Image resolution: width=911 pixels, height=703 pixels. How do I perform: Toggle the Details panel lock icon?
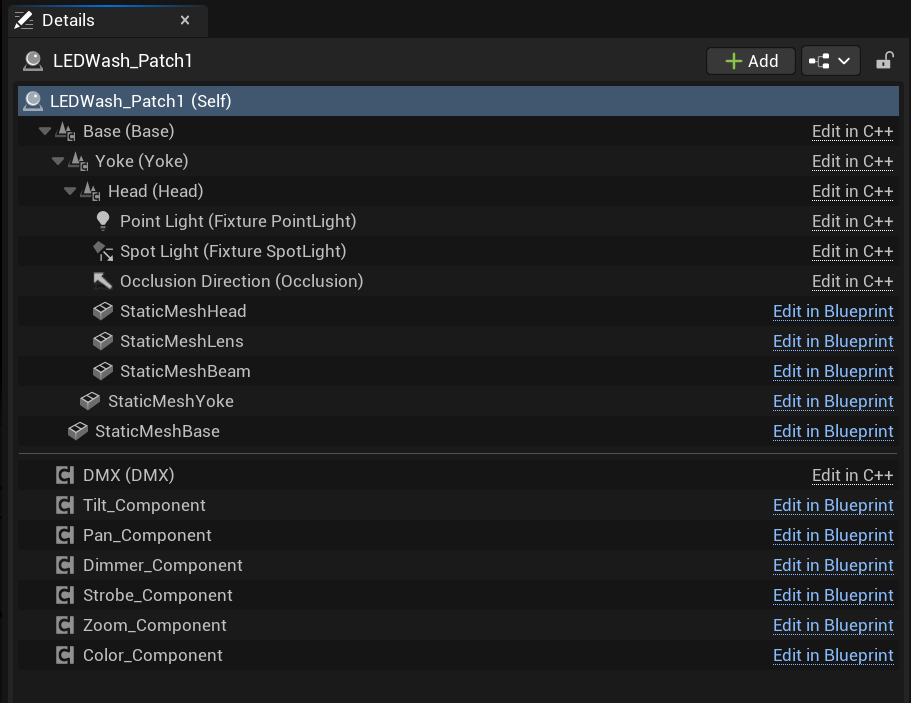tap(884, 60)
